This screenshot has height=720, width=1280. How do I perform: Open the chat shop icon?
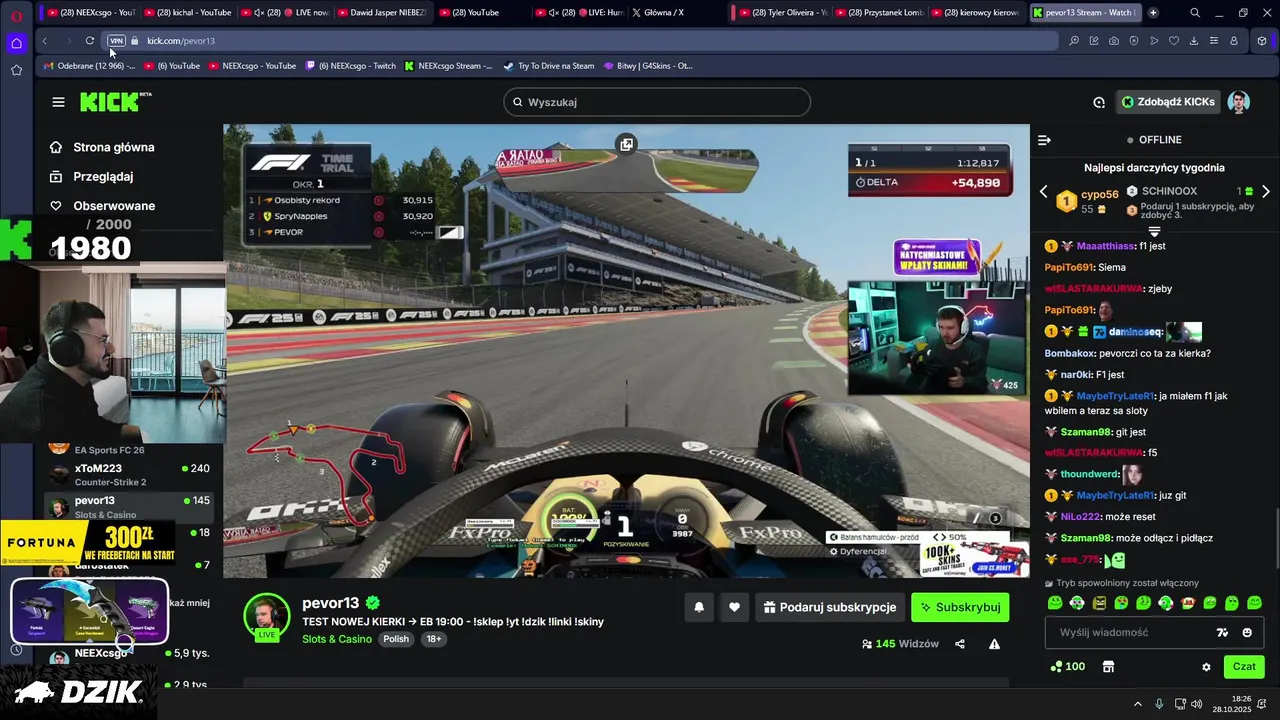click(x=1108, y=667)
